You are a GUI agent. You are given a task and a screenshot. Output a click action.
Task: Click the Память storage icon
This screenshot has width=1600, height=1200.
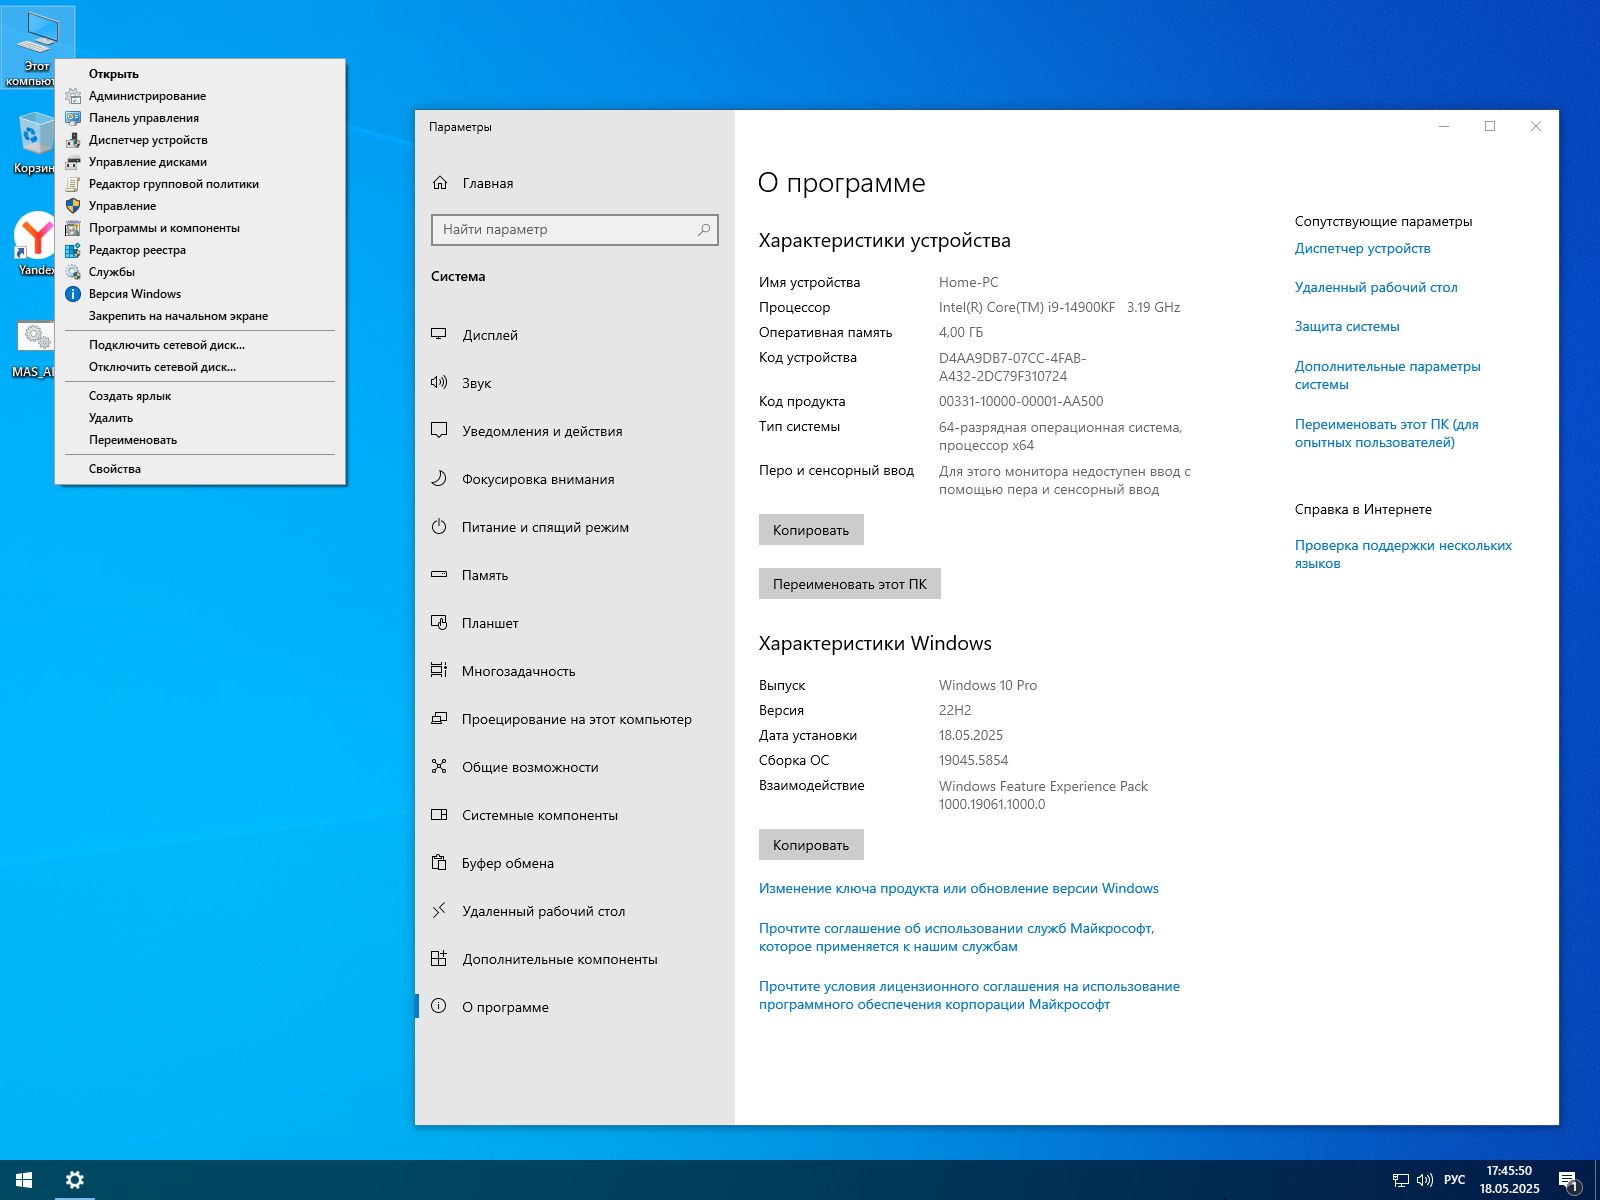(x=439, y=575)
